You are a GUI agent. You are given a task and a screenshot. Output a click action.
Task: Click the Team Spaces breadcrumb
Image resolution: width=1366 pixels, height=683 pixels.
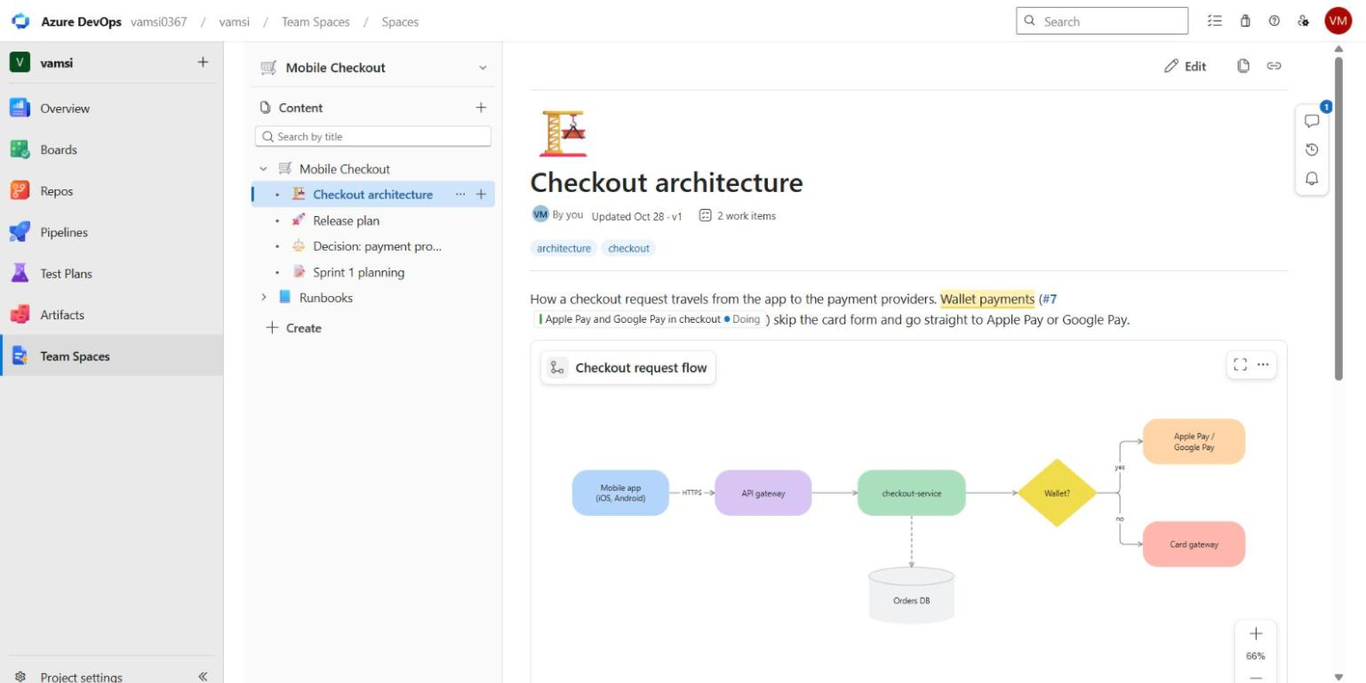click(315, 21)
